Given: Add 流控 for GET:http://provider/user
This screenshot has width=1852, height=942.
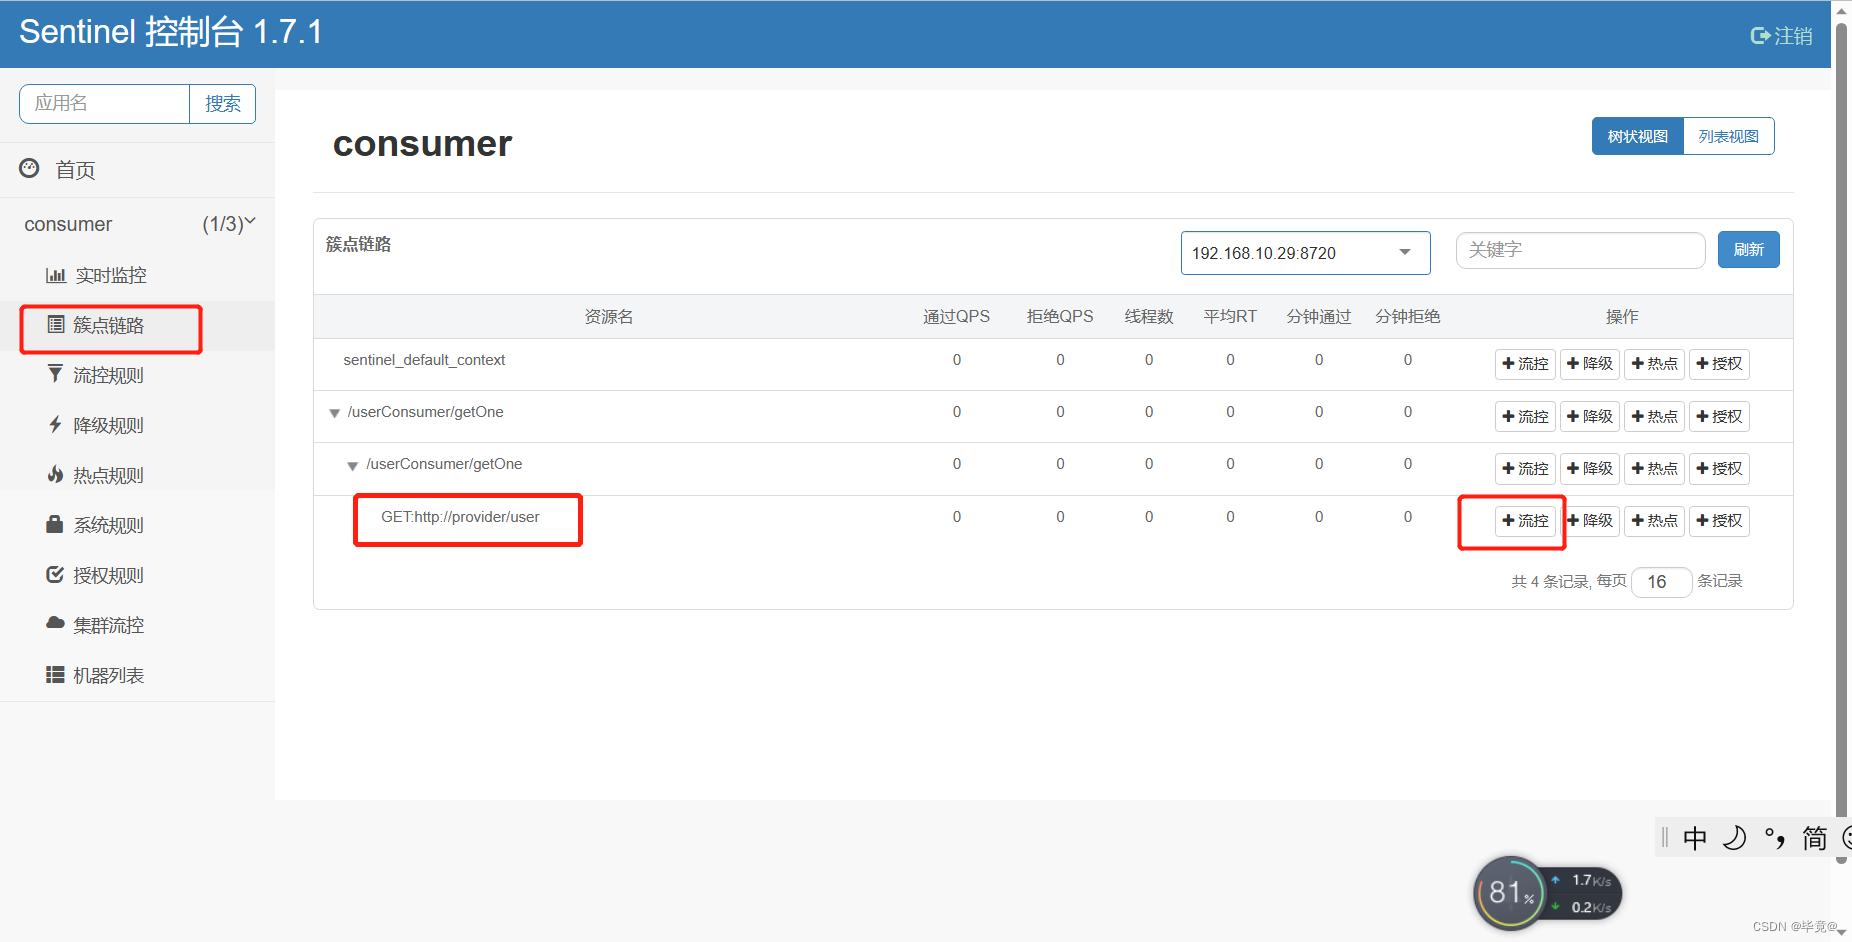Looking at the screenshot, I should [1525, 521].
